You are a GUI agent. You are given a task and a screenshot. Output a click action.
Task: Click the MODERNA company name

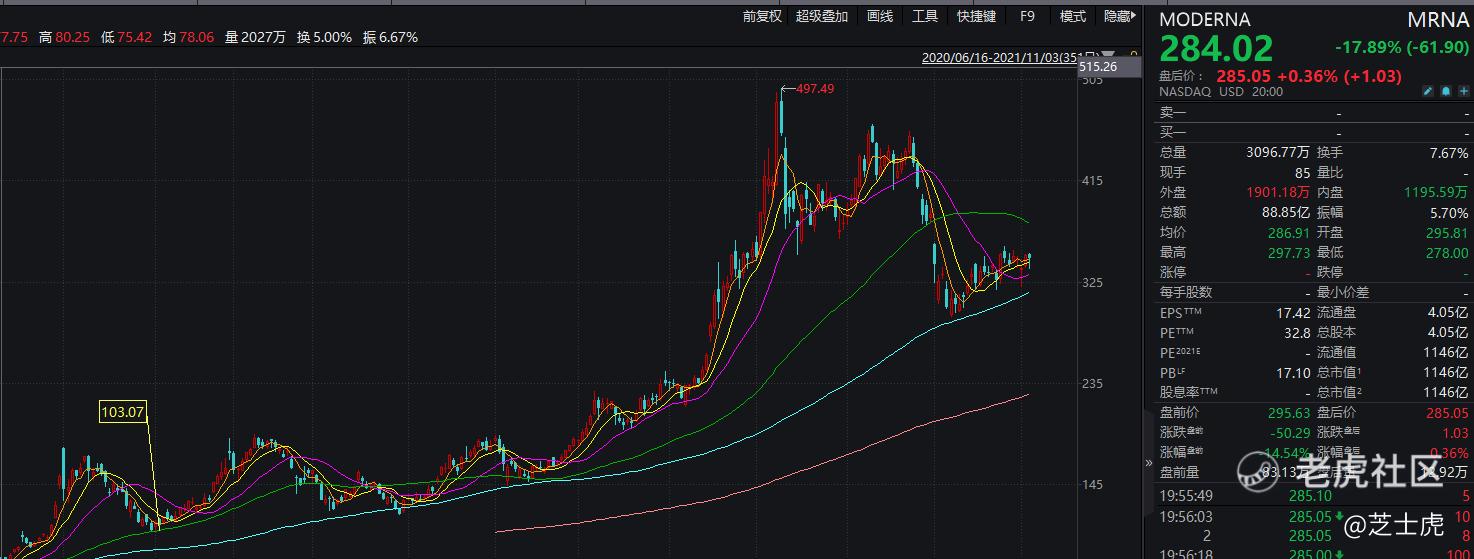[x=1205, y=19]
